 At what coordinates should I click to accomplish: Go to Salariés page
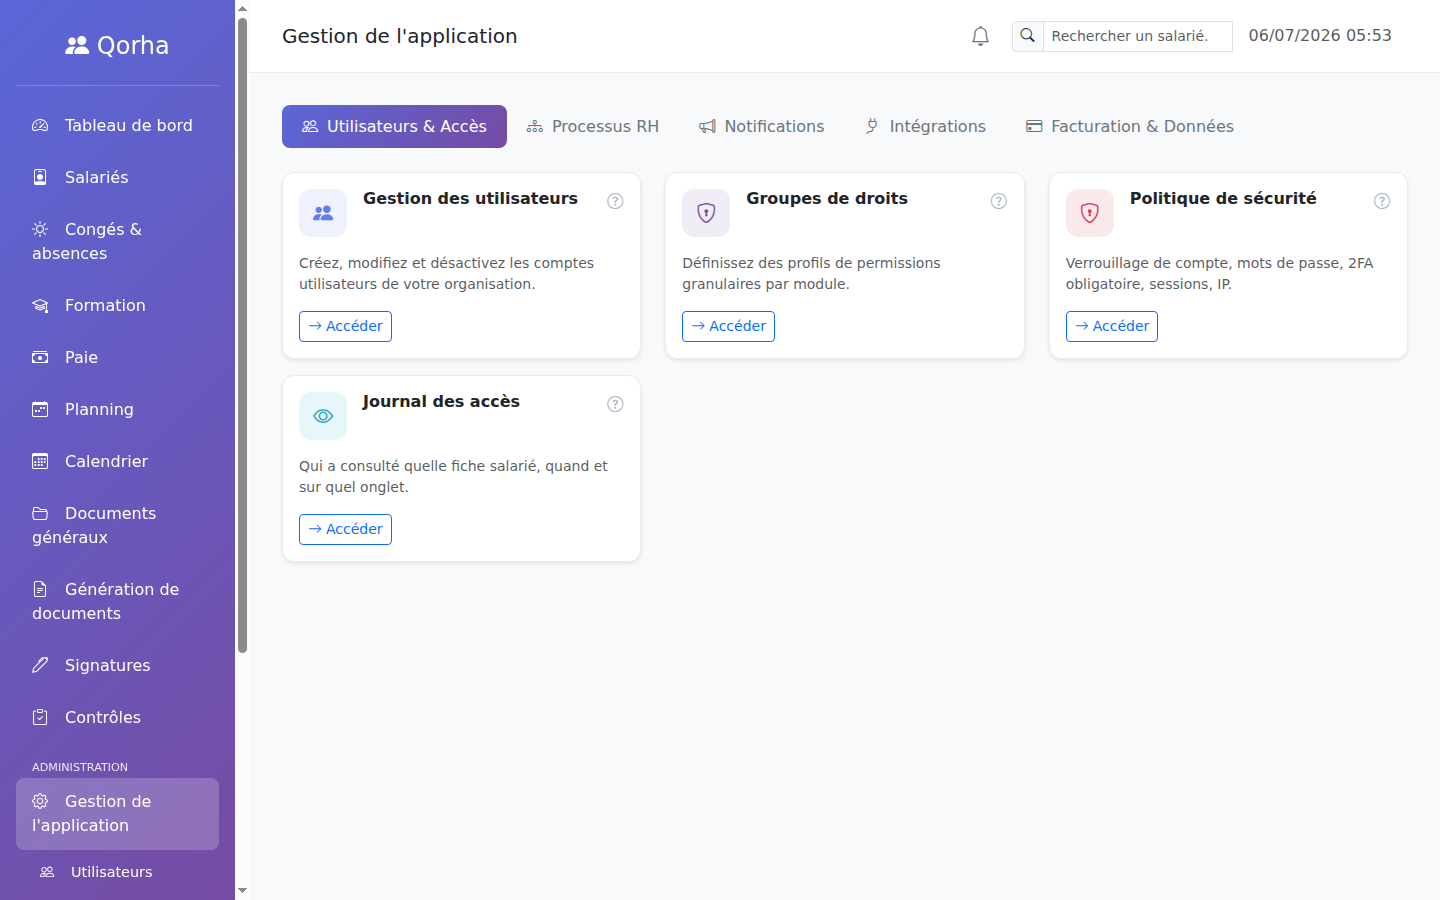[117, 177]
